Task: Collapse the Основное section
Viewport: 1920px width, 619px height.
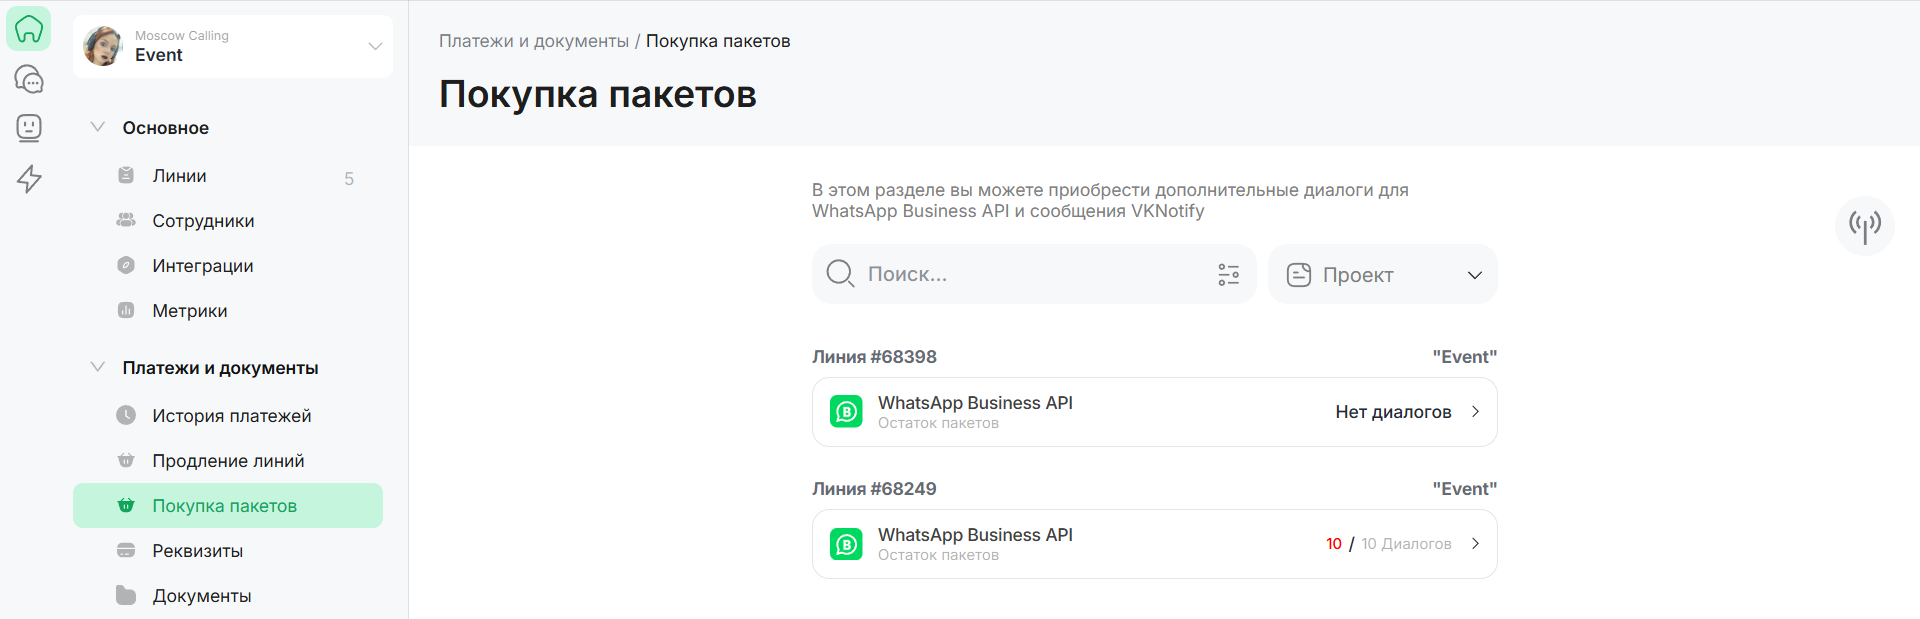Action: pyautogui.click(x=98, y=127)
